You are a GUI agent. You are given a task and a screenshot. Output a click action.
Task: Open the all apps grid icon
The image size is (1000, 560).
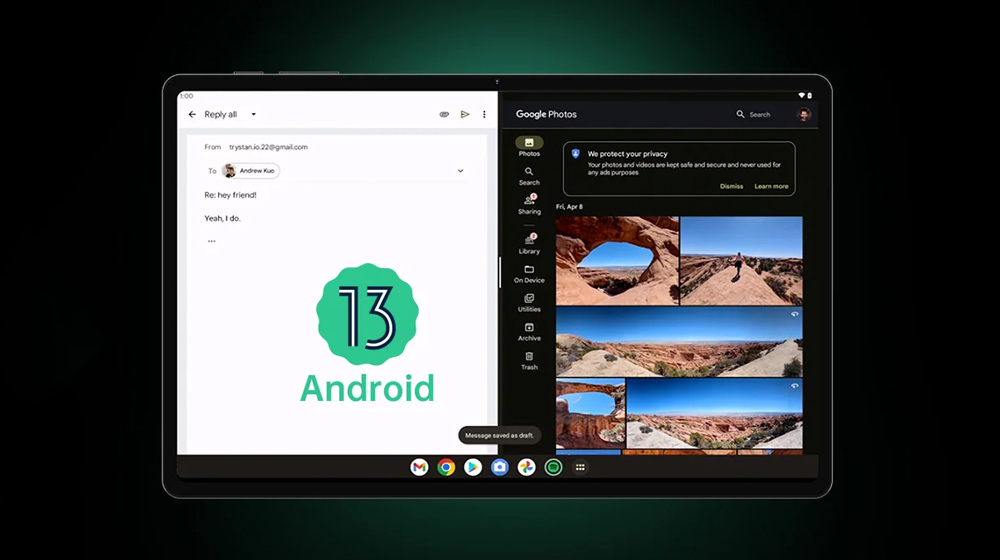coord(580,468)
